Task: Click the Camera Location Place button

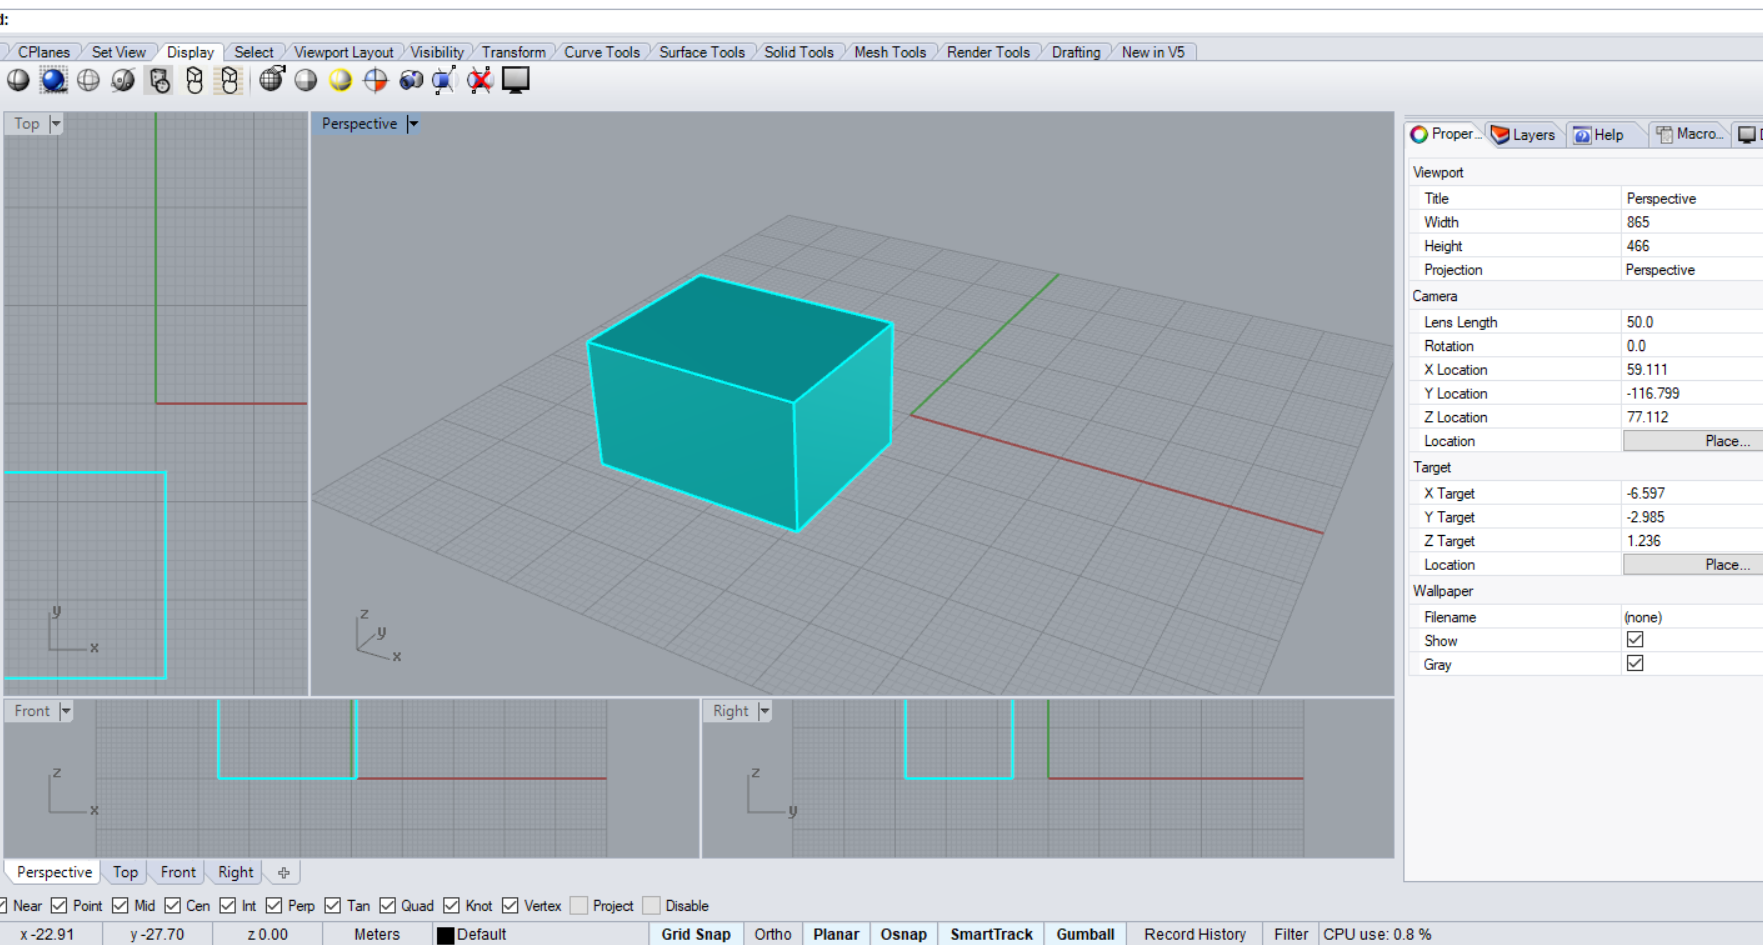Action: pyautogui.click(x=1691, y=441)
